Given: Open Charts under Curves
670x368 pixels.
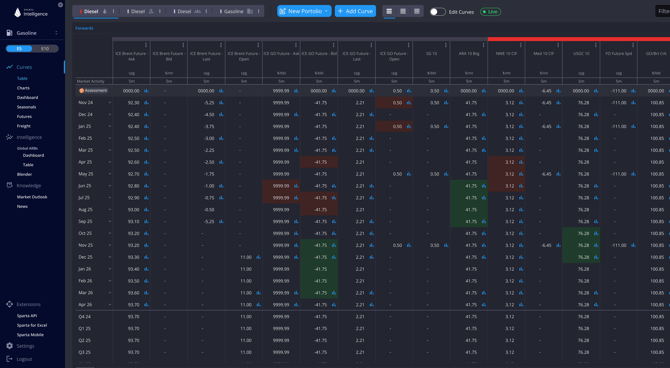Looking at the screenshot, I should (x=23, y=88).
